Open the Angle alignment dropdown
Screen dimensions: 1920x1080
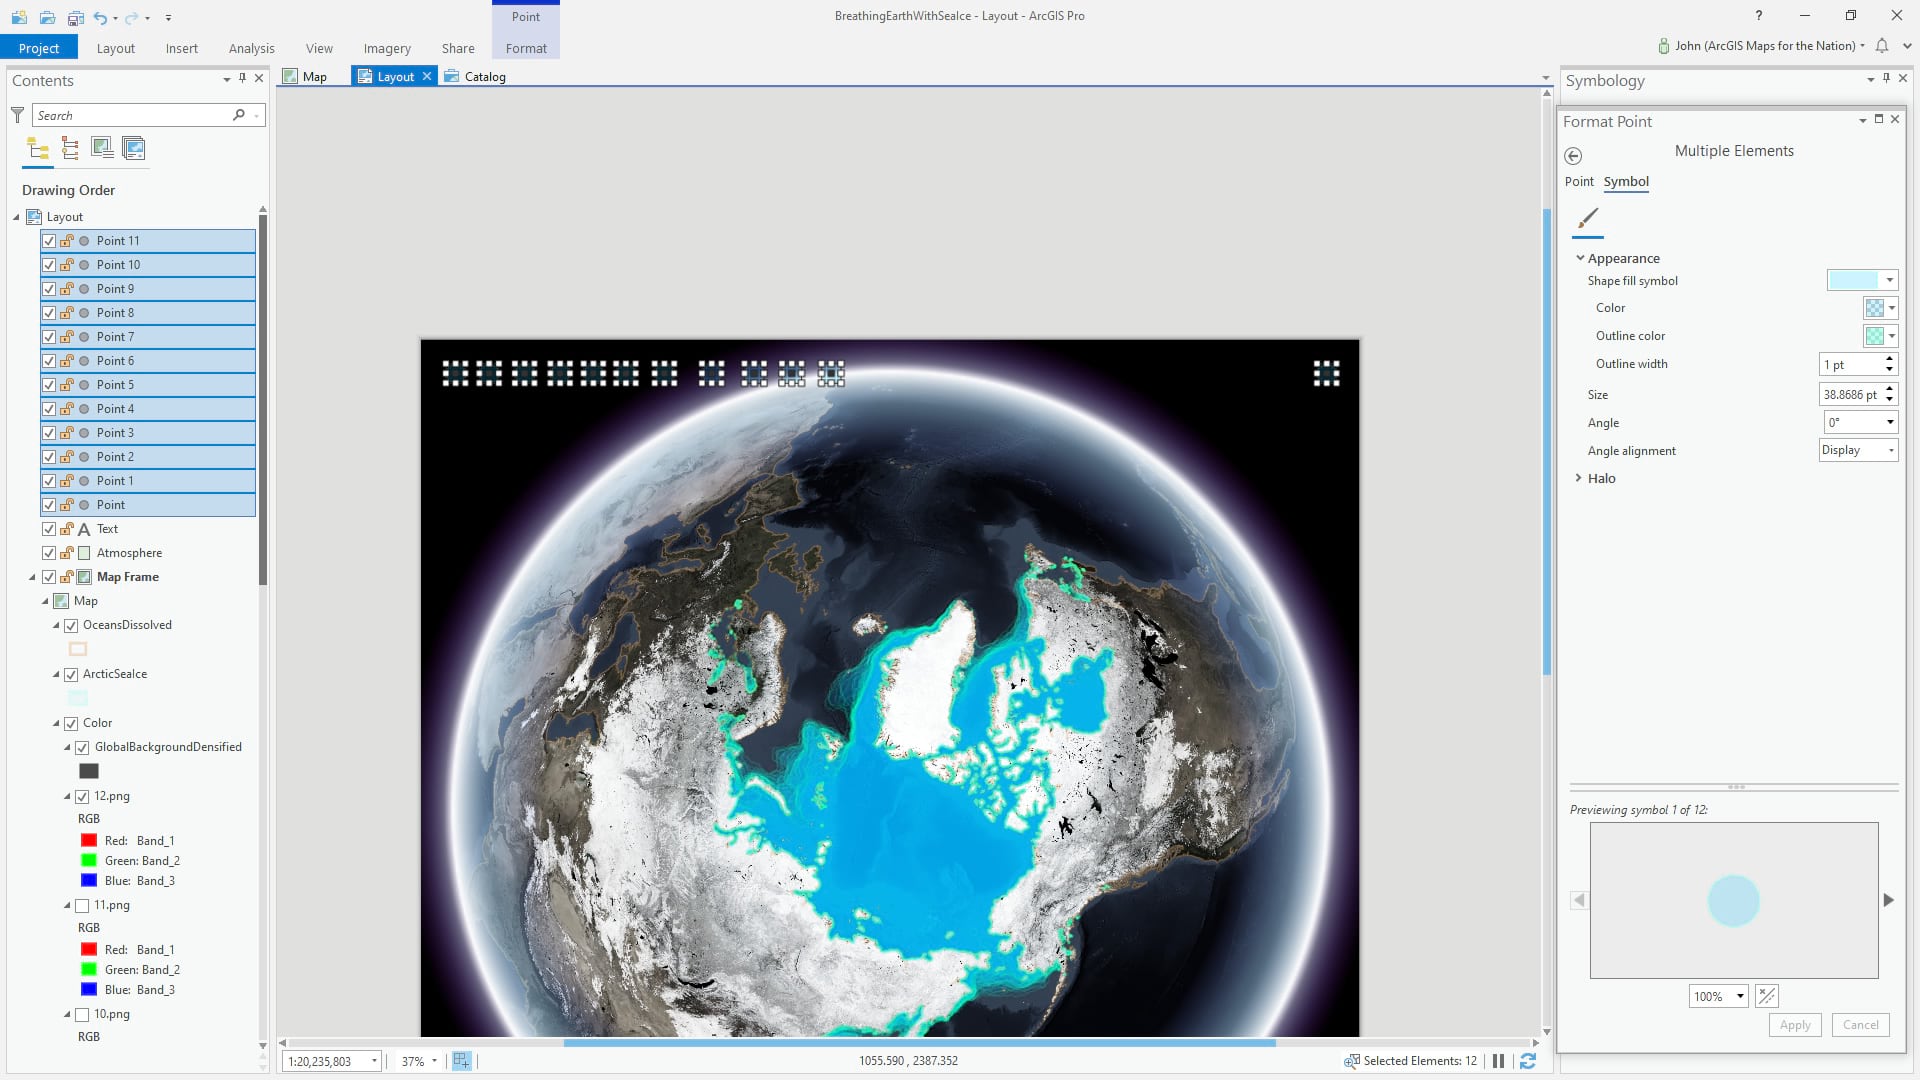[x=1858, y=451]
